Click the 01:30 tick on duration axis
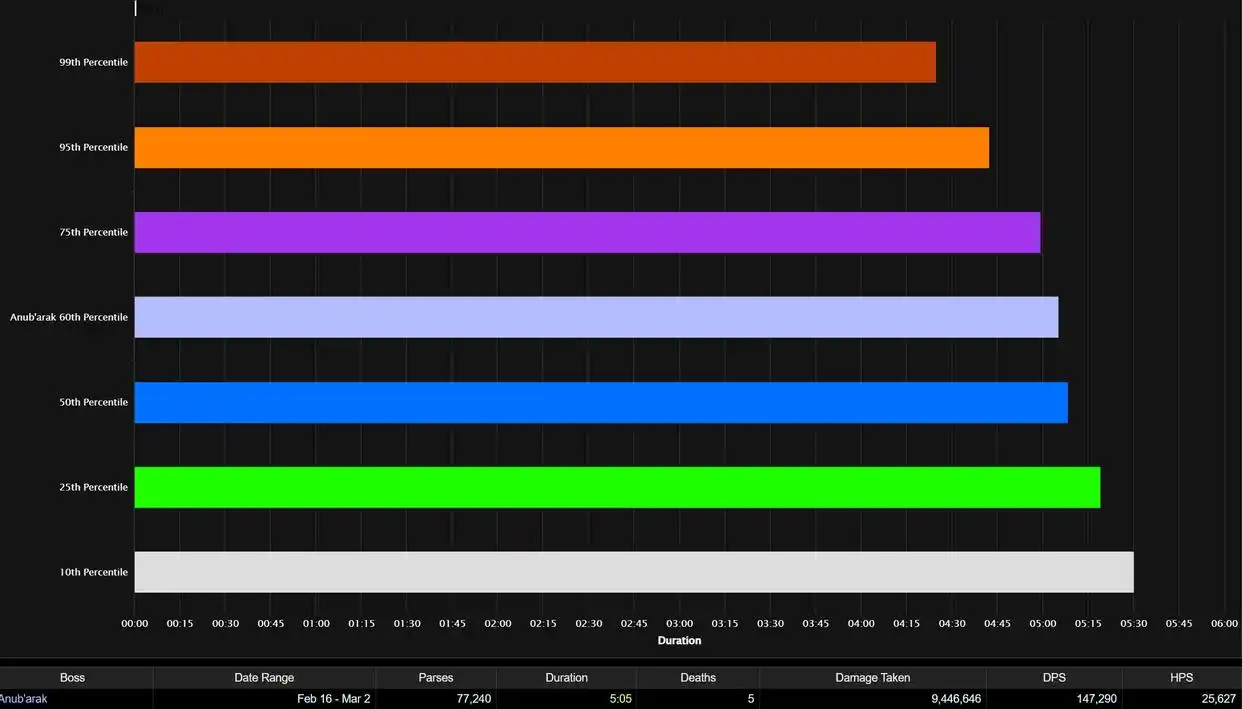The height and width of the screenshot is (709, 1242). click(407, 623)
